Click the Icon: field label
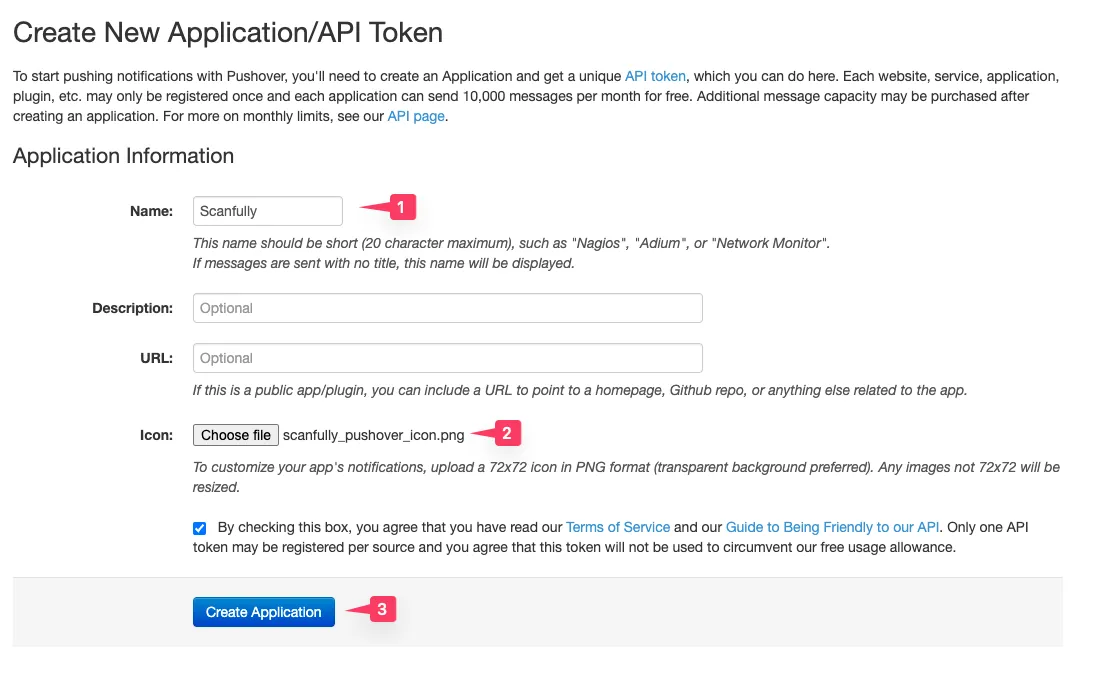This screenshot has height=678, width=1100. pos(156,435)
